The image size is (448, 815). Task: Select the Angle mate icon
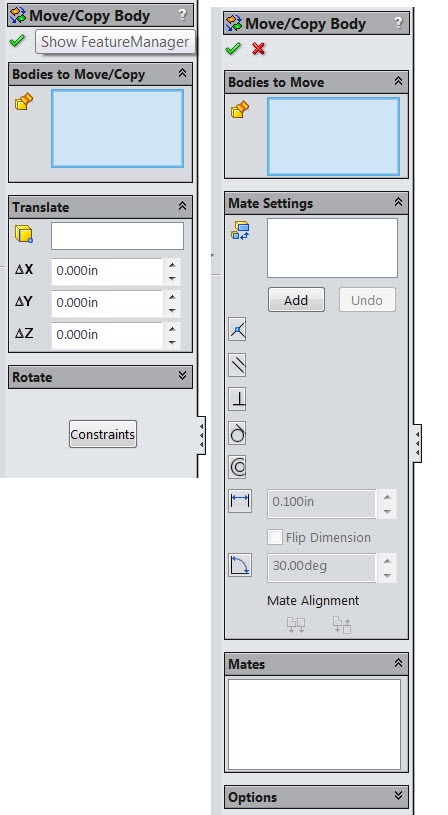pos(240,565)
